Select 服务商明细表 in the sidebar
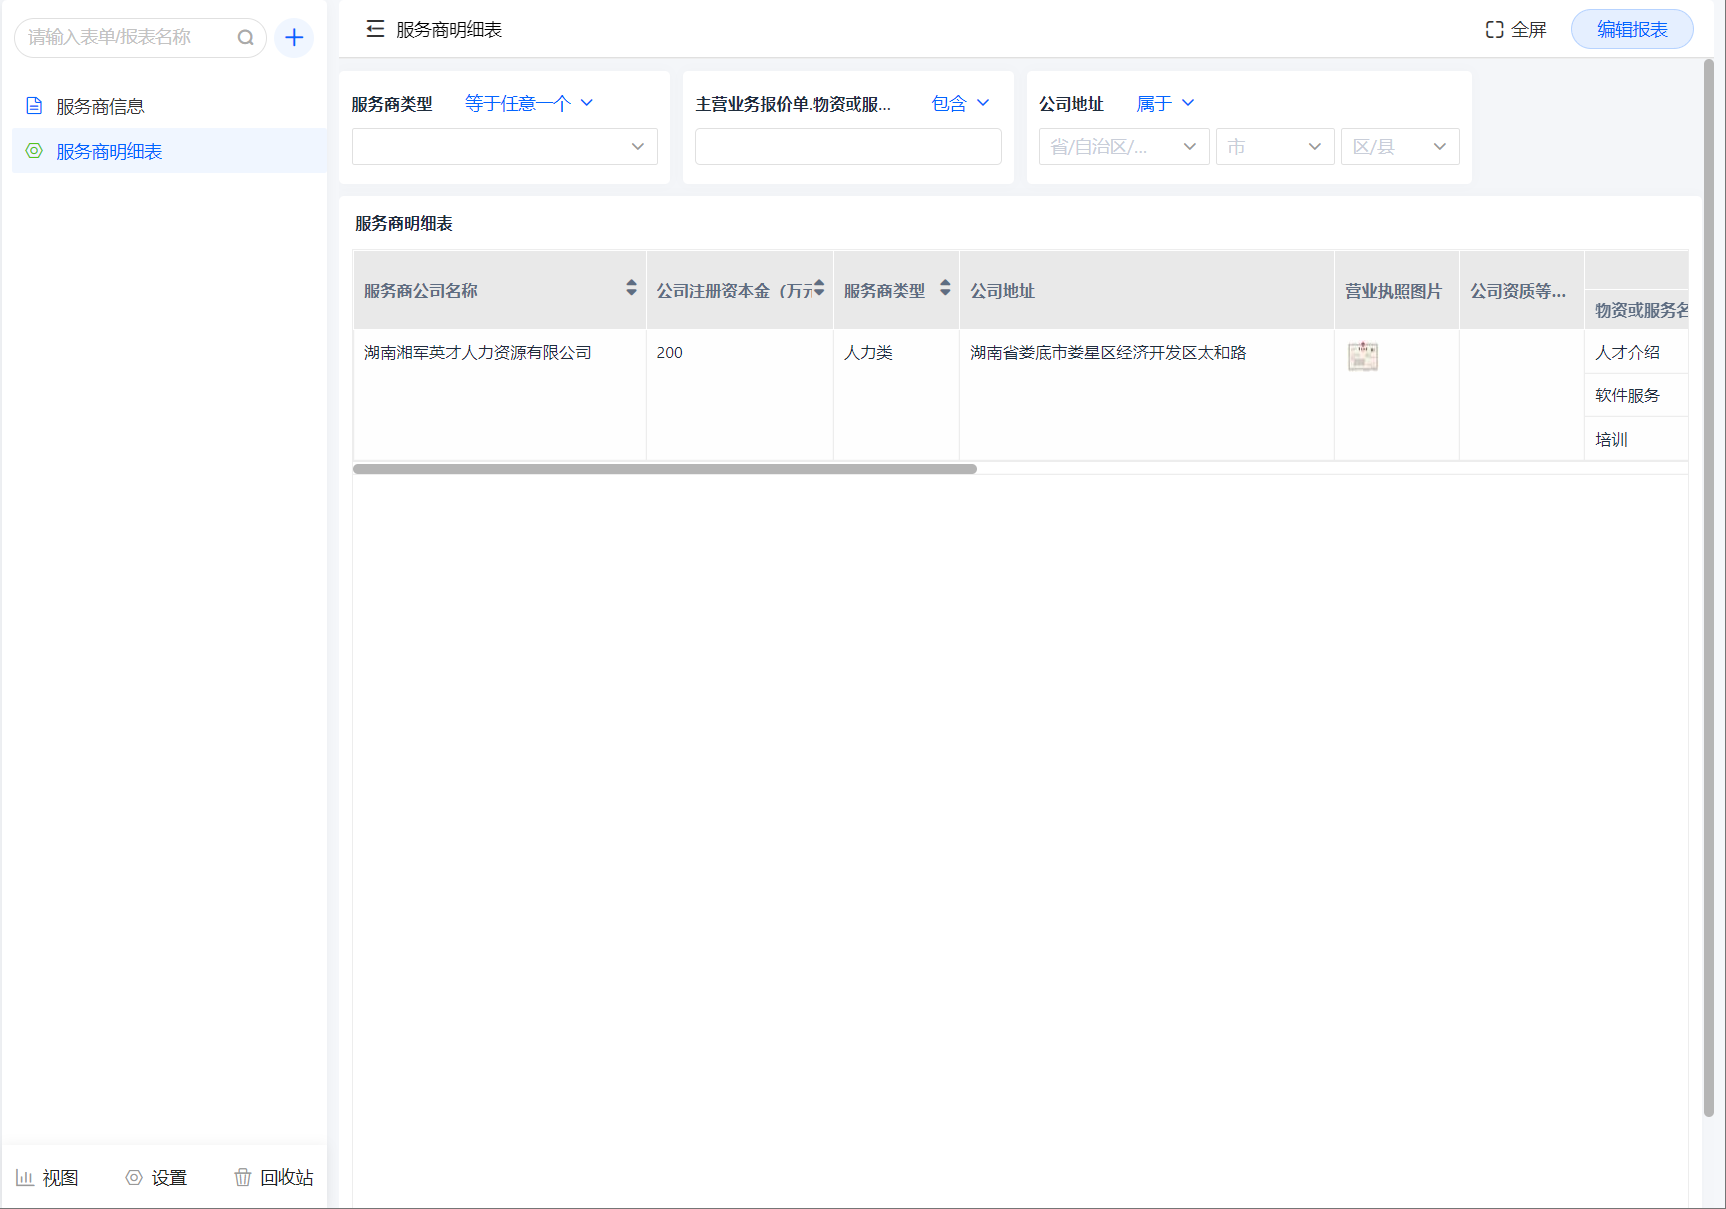Image resolution: width=1726 pixels, height=1209 pixels. pyautogui.click(x=109, y=151)
